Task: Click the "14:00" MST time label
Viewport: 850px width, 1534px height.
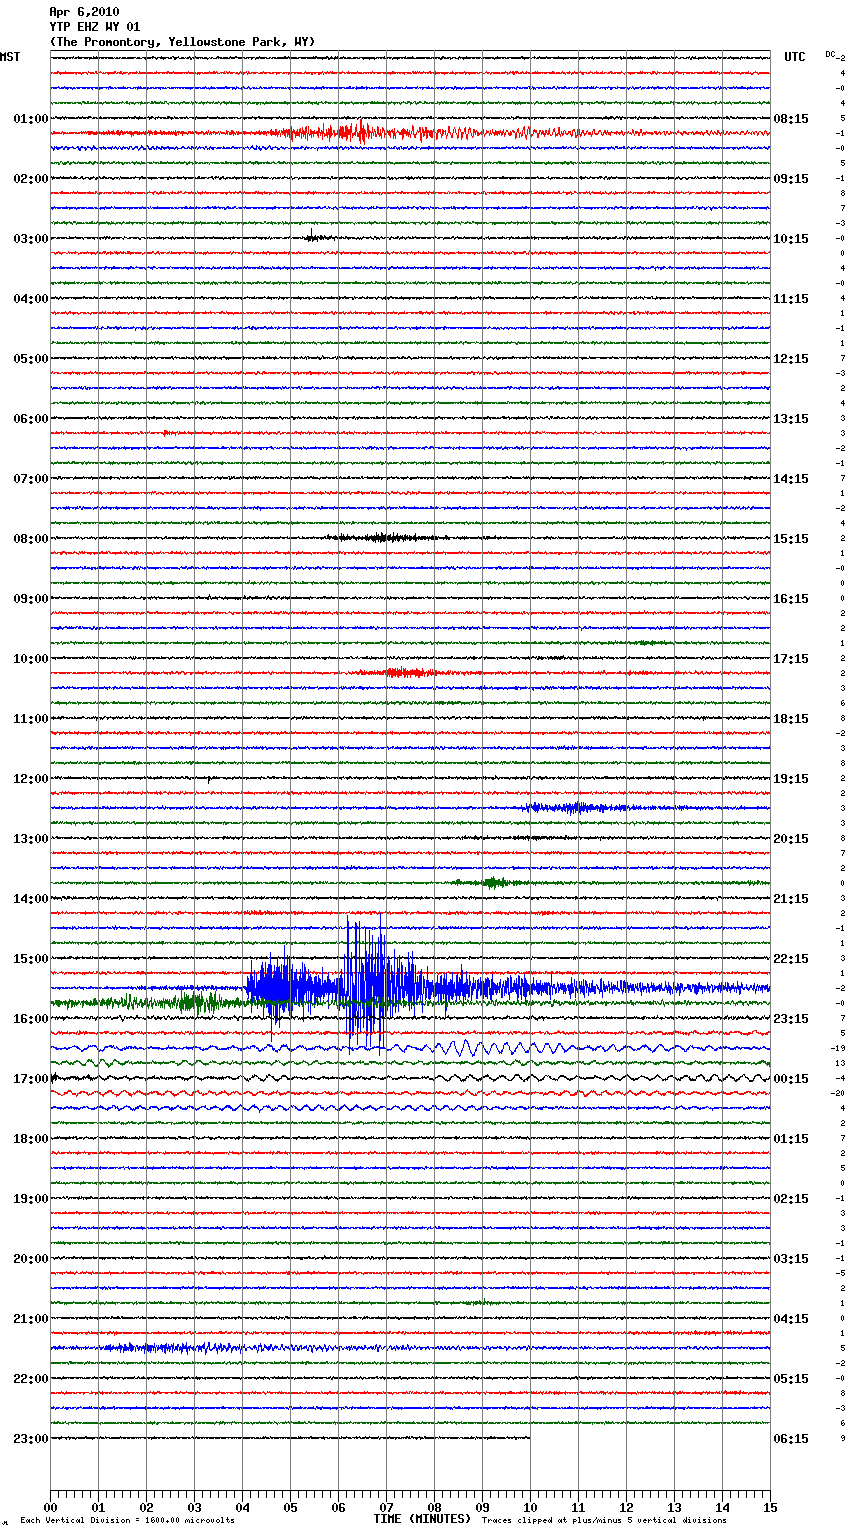Action: (x=30, y=899)
